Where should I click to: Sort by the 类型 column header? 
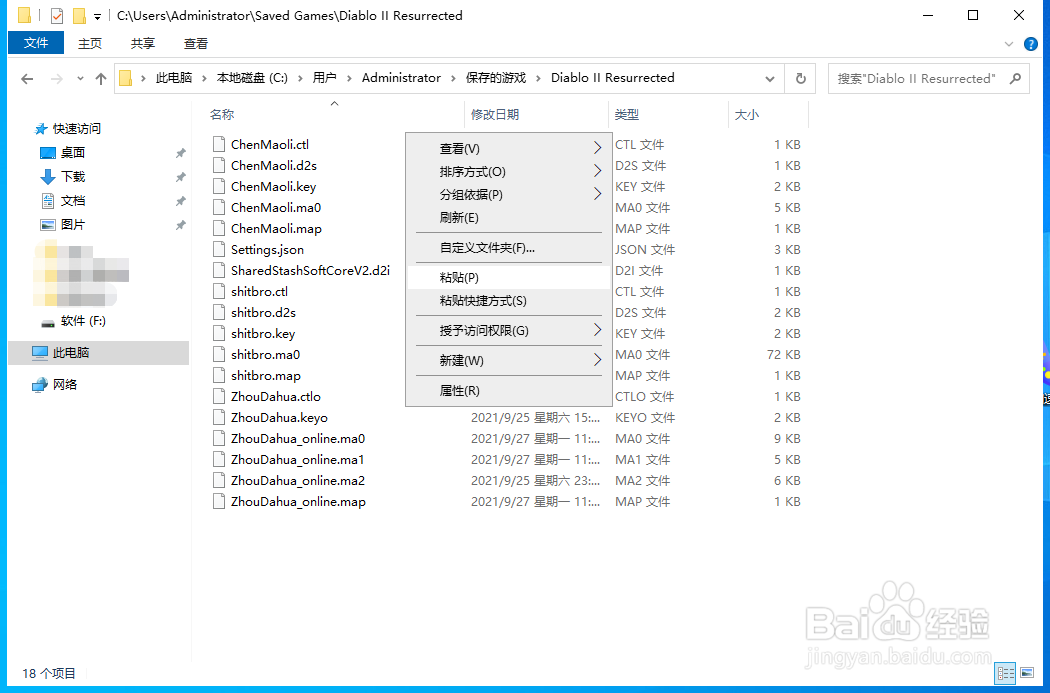pyautogui.click(x=627, y=114)
